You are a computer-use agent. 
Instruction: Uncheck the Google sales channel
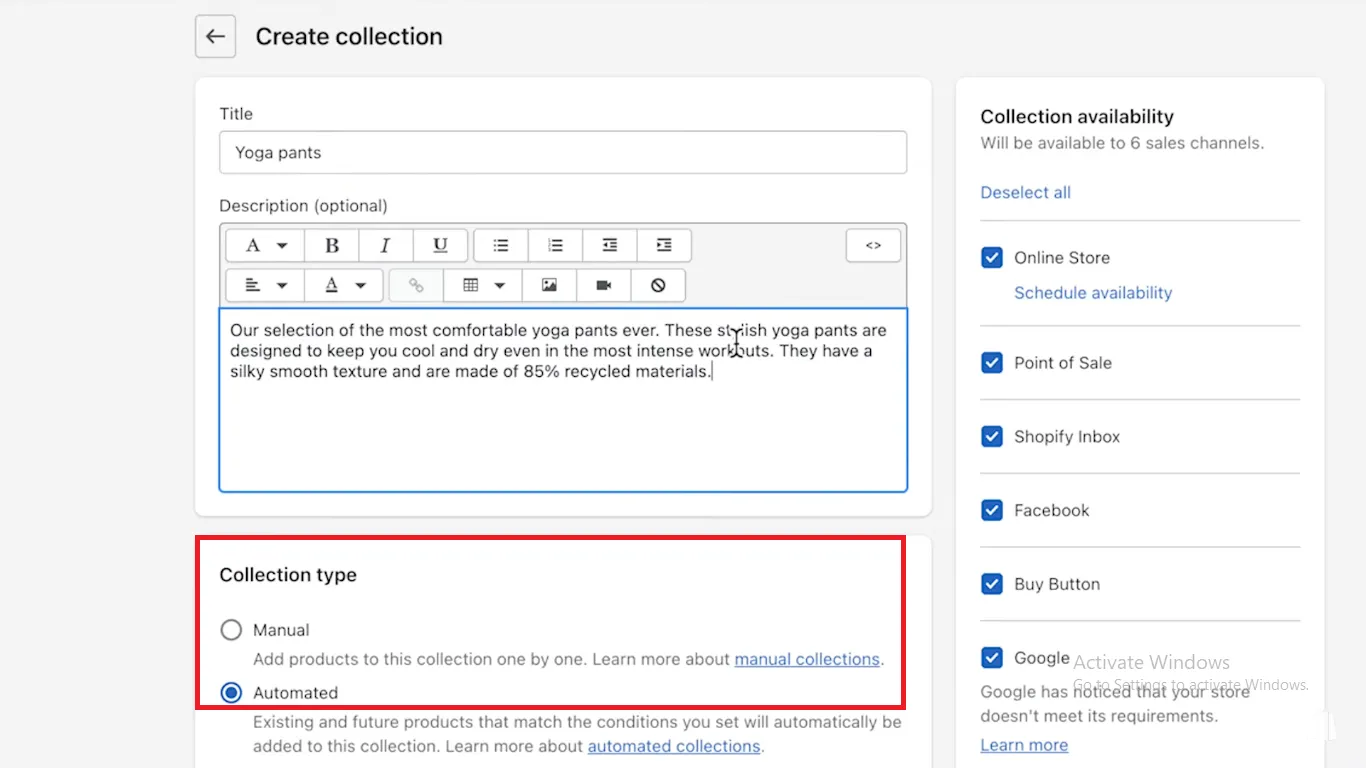tap(992, 658)
